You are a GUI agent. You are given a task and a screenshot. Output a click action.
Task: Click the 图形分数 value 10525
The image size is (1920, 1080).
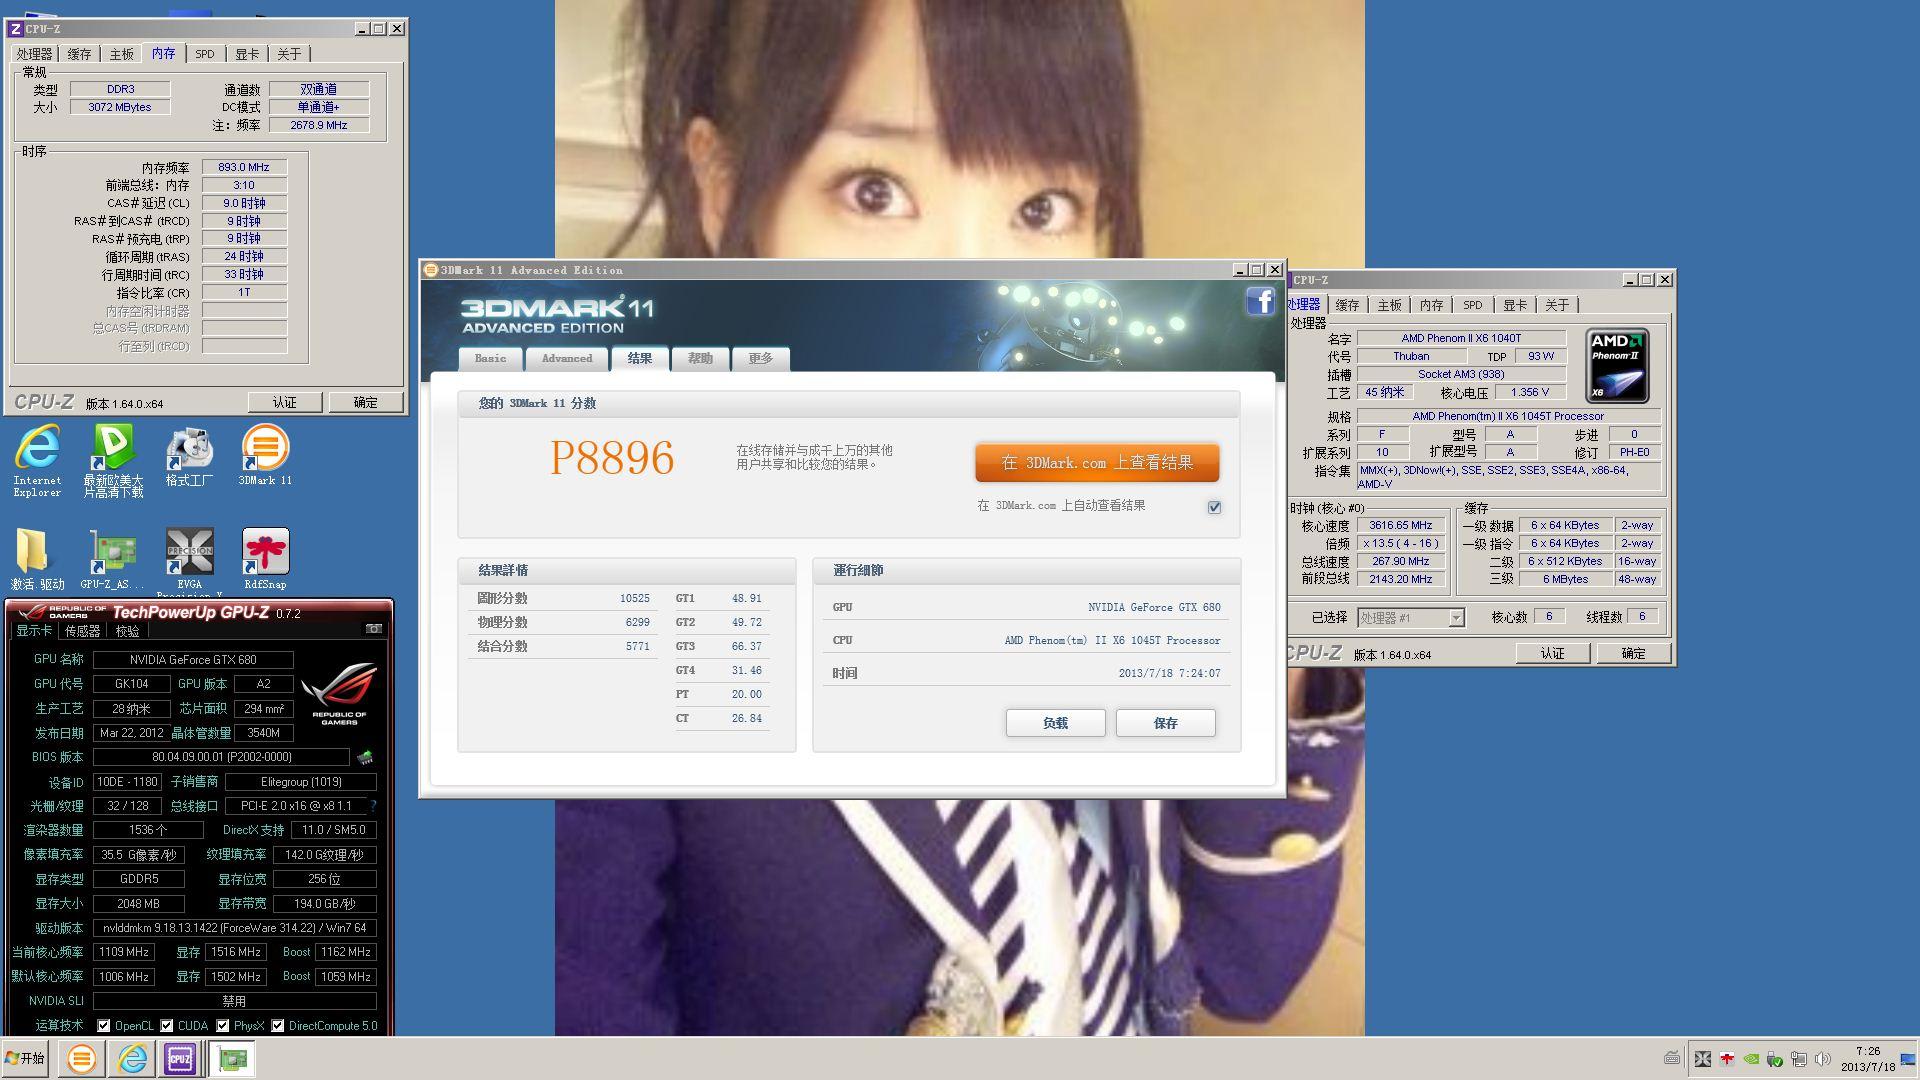(x=634, y=598)
